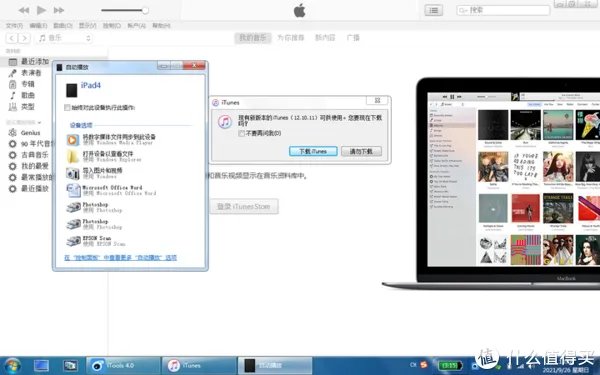The height and width of the screenshot is (375, 600).
Task: Open the 编辑(E) menu
Action: click(38, 26)
